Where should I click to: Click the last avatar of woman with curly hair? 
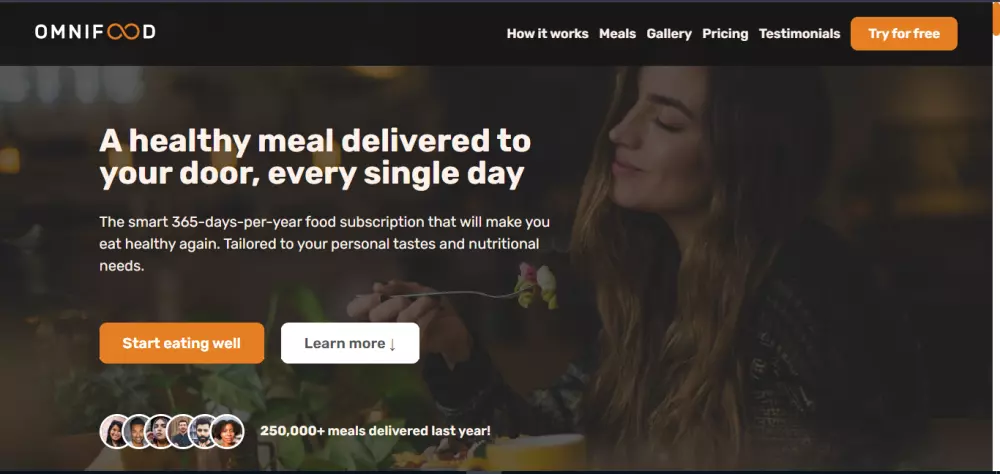(228, 431)
